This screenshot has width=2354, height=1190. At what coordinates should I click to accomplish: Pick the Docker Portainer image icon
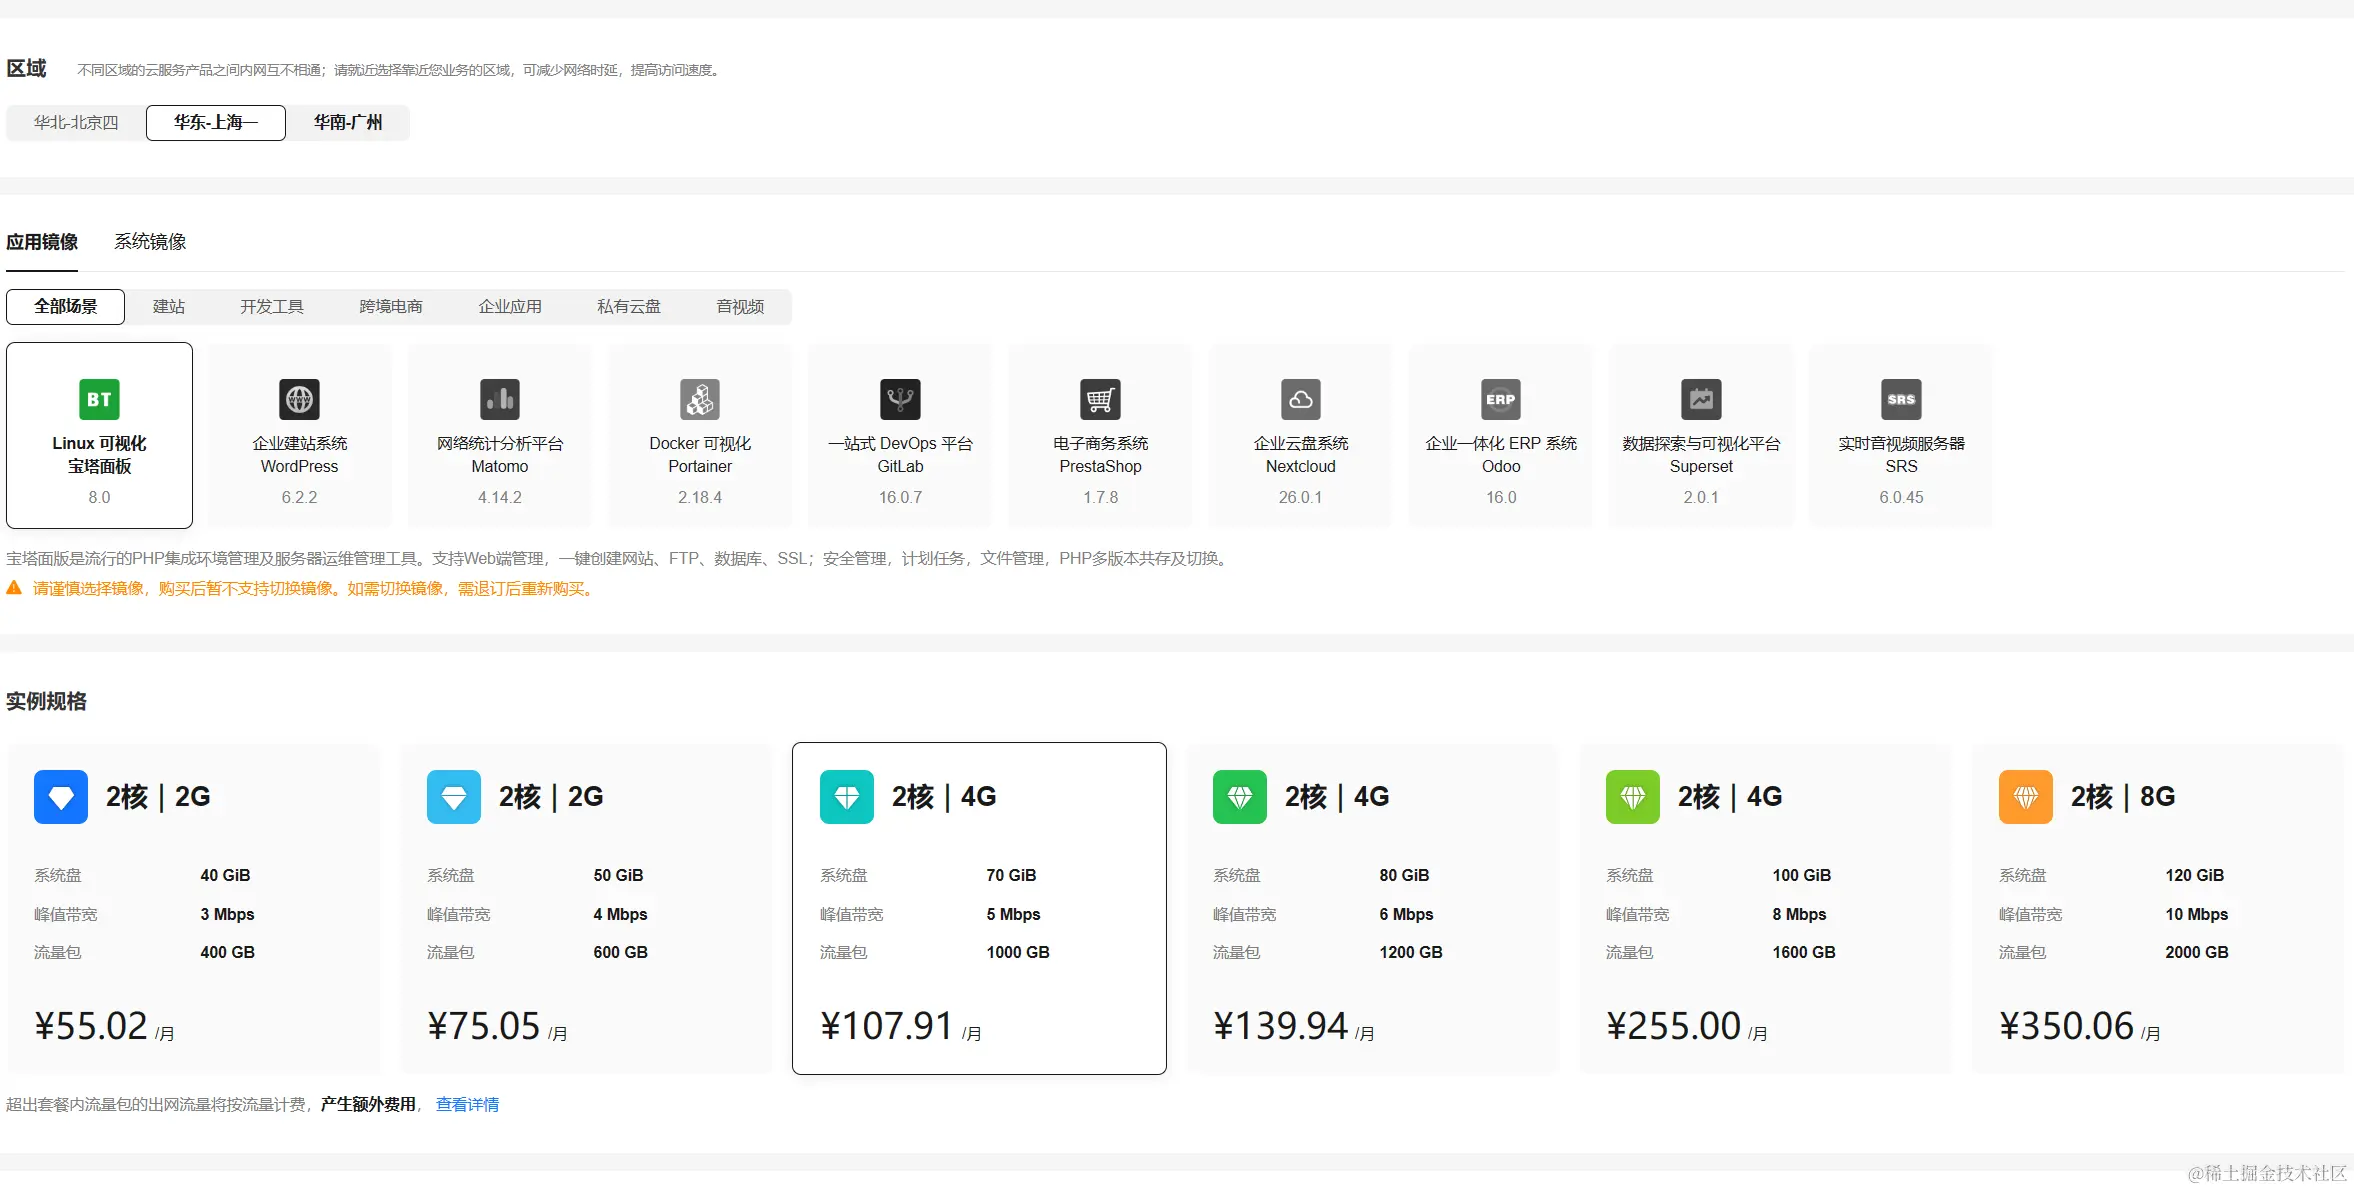point(700,400)
